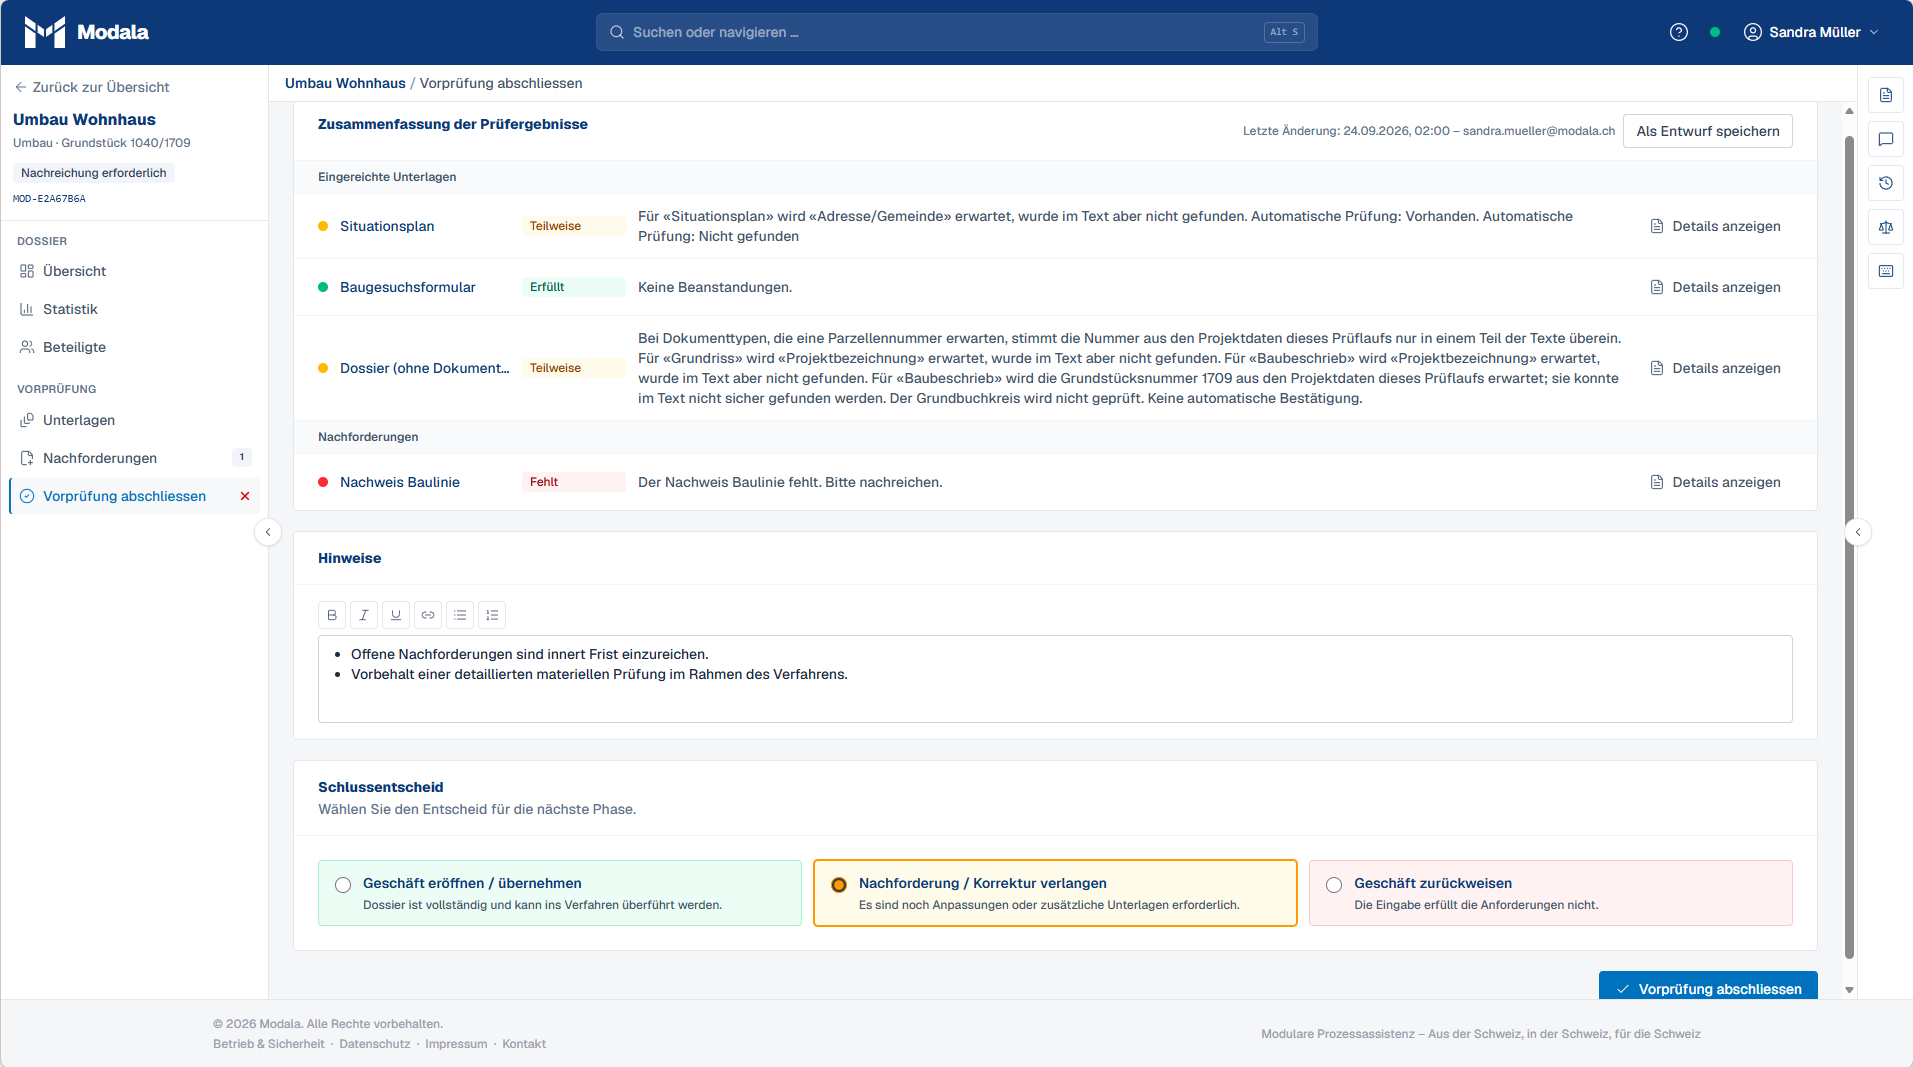This screenshot has height=1067, width=1913.
Task: Collapse the right panel with chevron
Action: click(1858, 532)
